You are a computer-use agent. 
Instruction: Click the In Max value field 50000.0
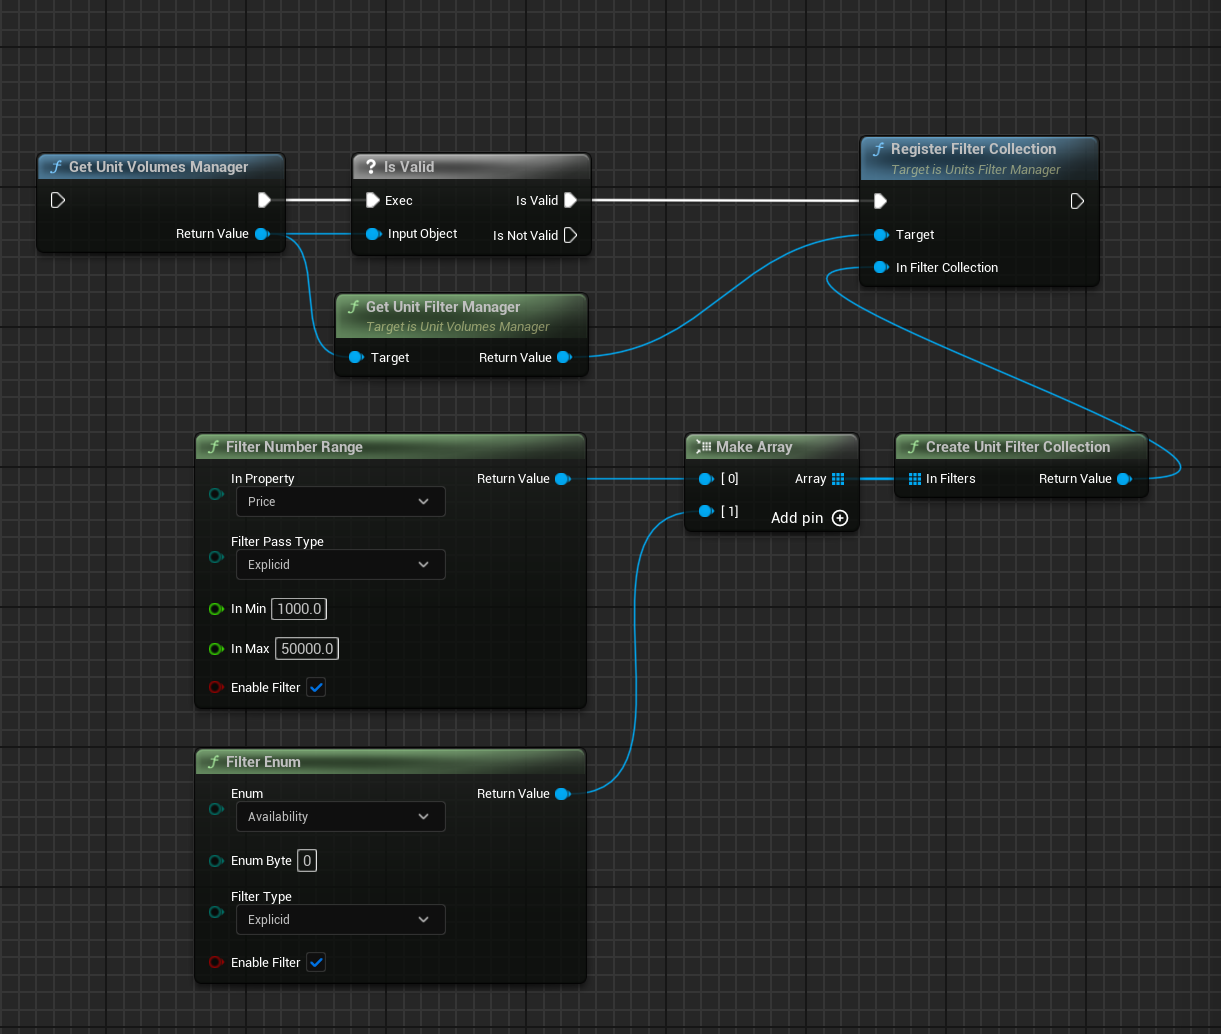pyautogui.click(x=307, y=649)
